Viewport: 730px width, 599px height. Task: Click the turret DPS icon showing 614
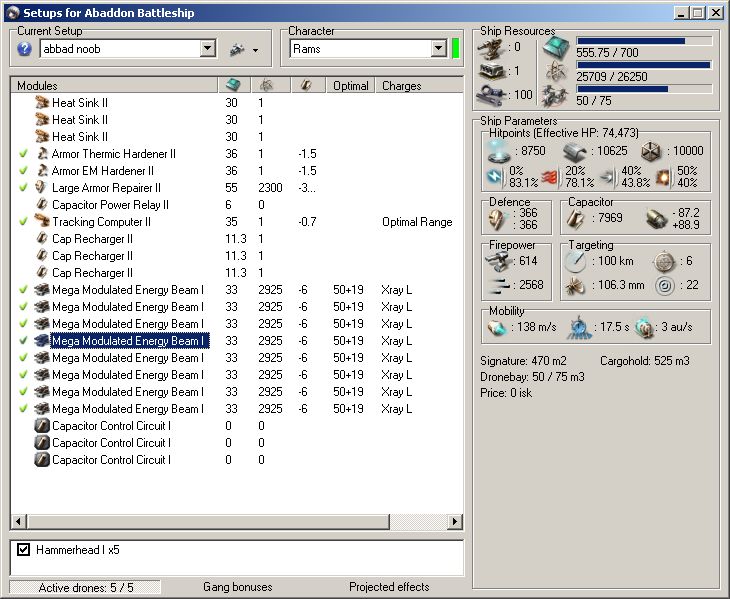(498, 262)
